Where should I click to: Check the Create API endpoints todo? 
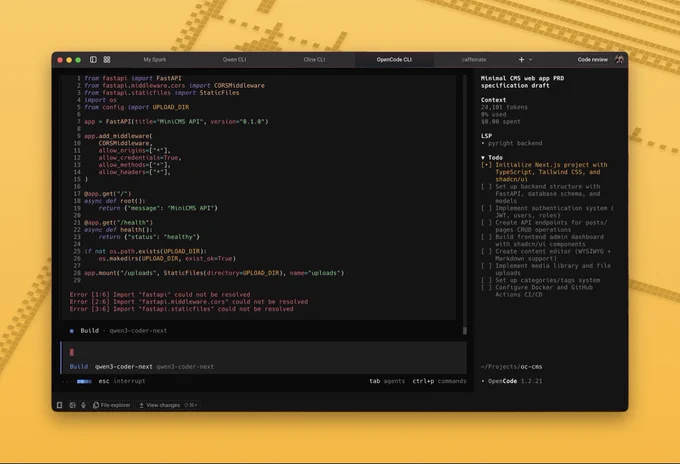[486, 222]
